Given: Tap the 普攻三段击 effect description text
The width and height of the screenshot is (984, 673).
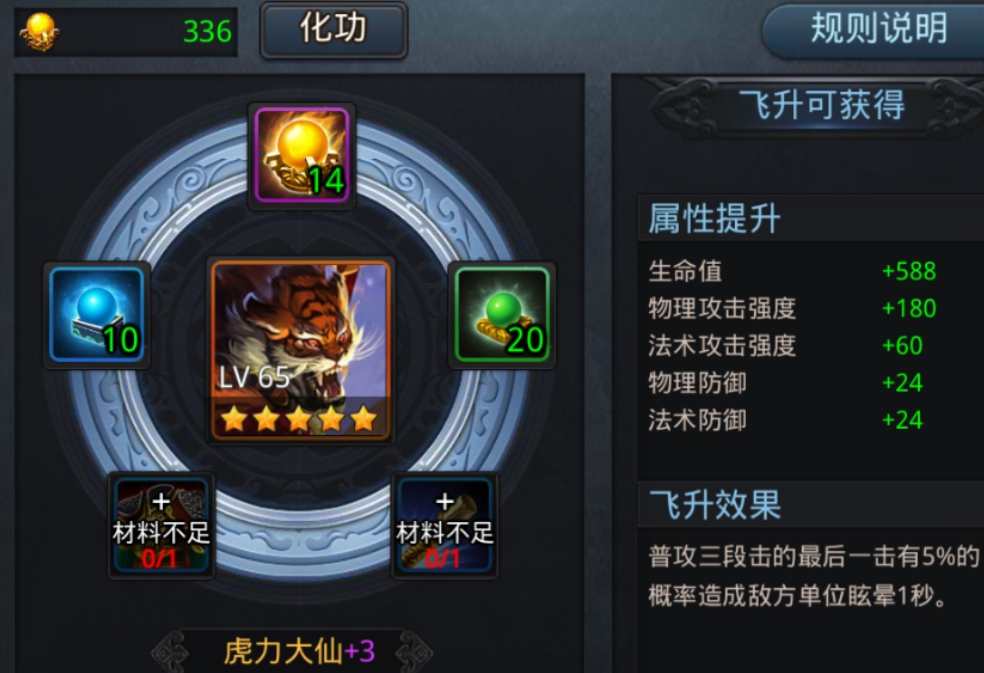Looking at the screenshot, I should click(815, 576).
